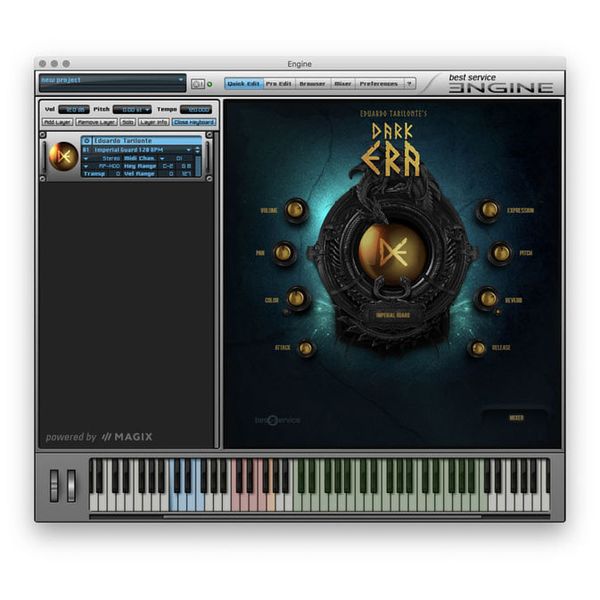Screen dimensions: 600x600
Task: Switch to the Pro Edit tab
Action: tap(279, 83)
